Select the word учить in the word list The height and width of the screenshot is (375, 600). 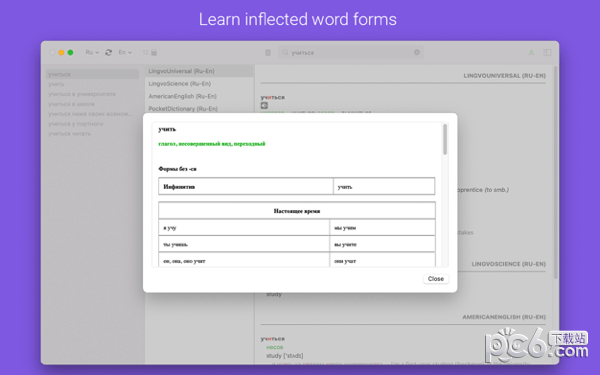pos(92,84)
